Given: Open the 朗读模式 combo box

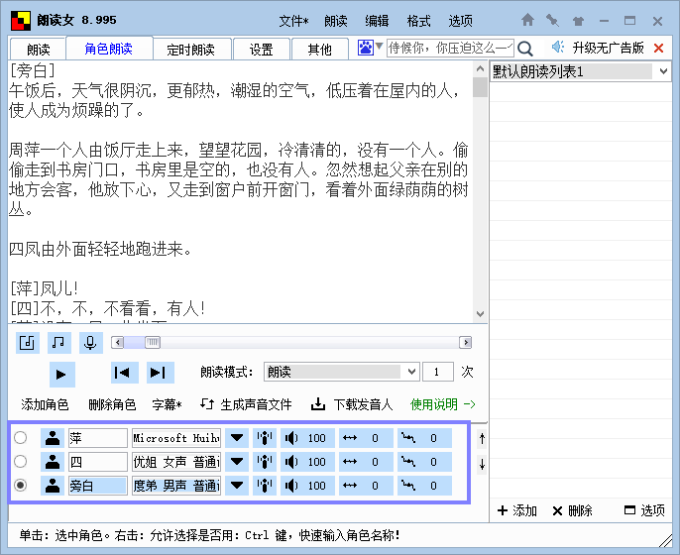Looking at the screenshot, I should coord(341,372).
